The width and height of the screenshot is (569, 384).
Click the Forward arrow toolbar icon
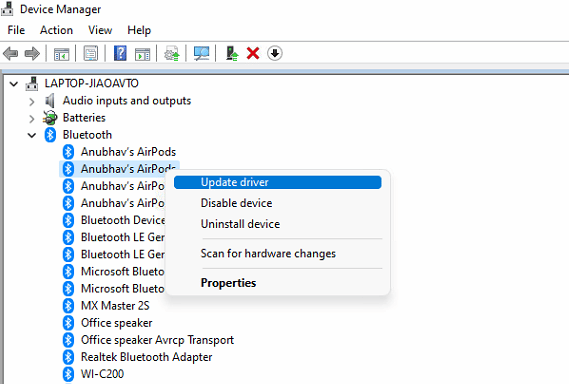(x=32, y=54)
